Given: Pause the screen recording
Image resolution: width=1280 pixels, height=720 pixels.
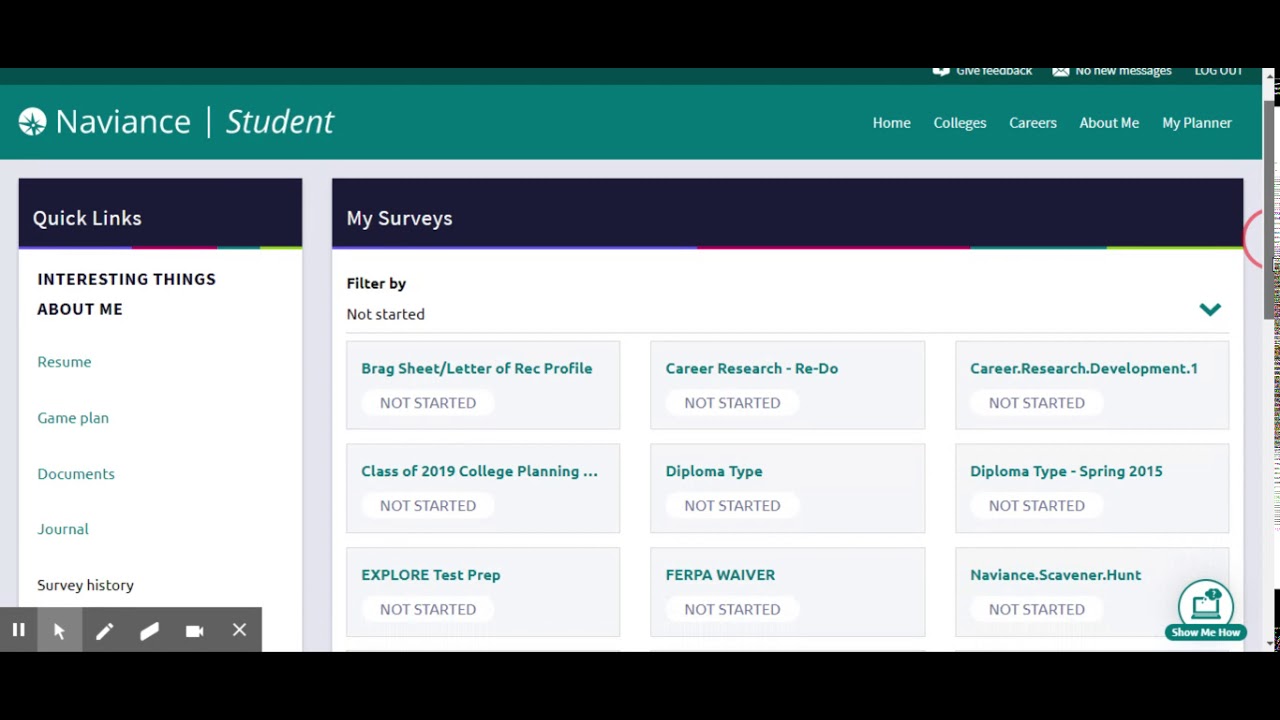Looking at the screenshot, I should click(x=18, y=631).
